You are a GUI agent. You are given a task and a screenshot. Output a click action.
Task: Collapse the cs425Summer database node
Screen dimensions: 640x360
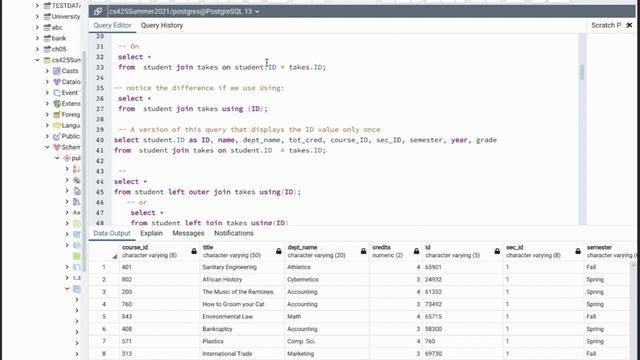[37, 60]
